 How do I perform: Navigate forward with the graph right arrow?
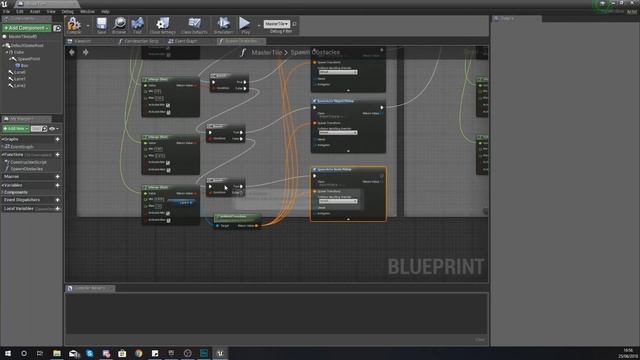click(x=85, y=52)
